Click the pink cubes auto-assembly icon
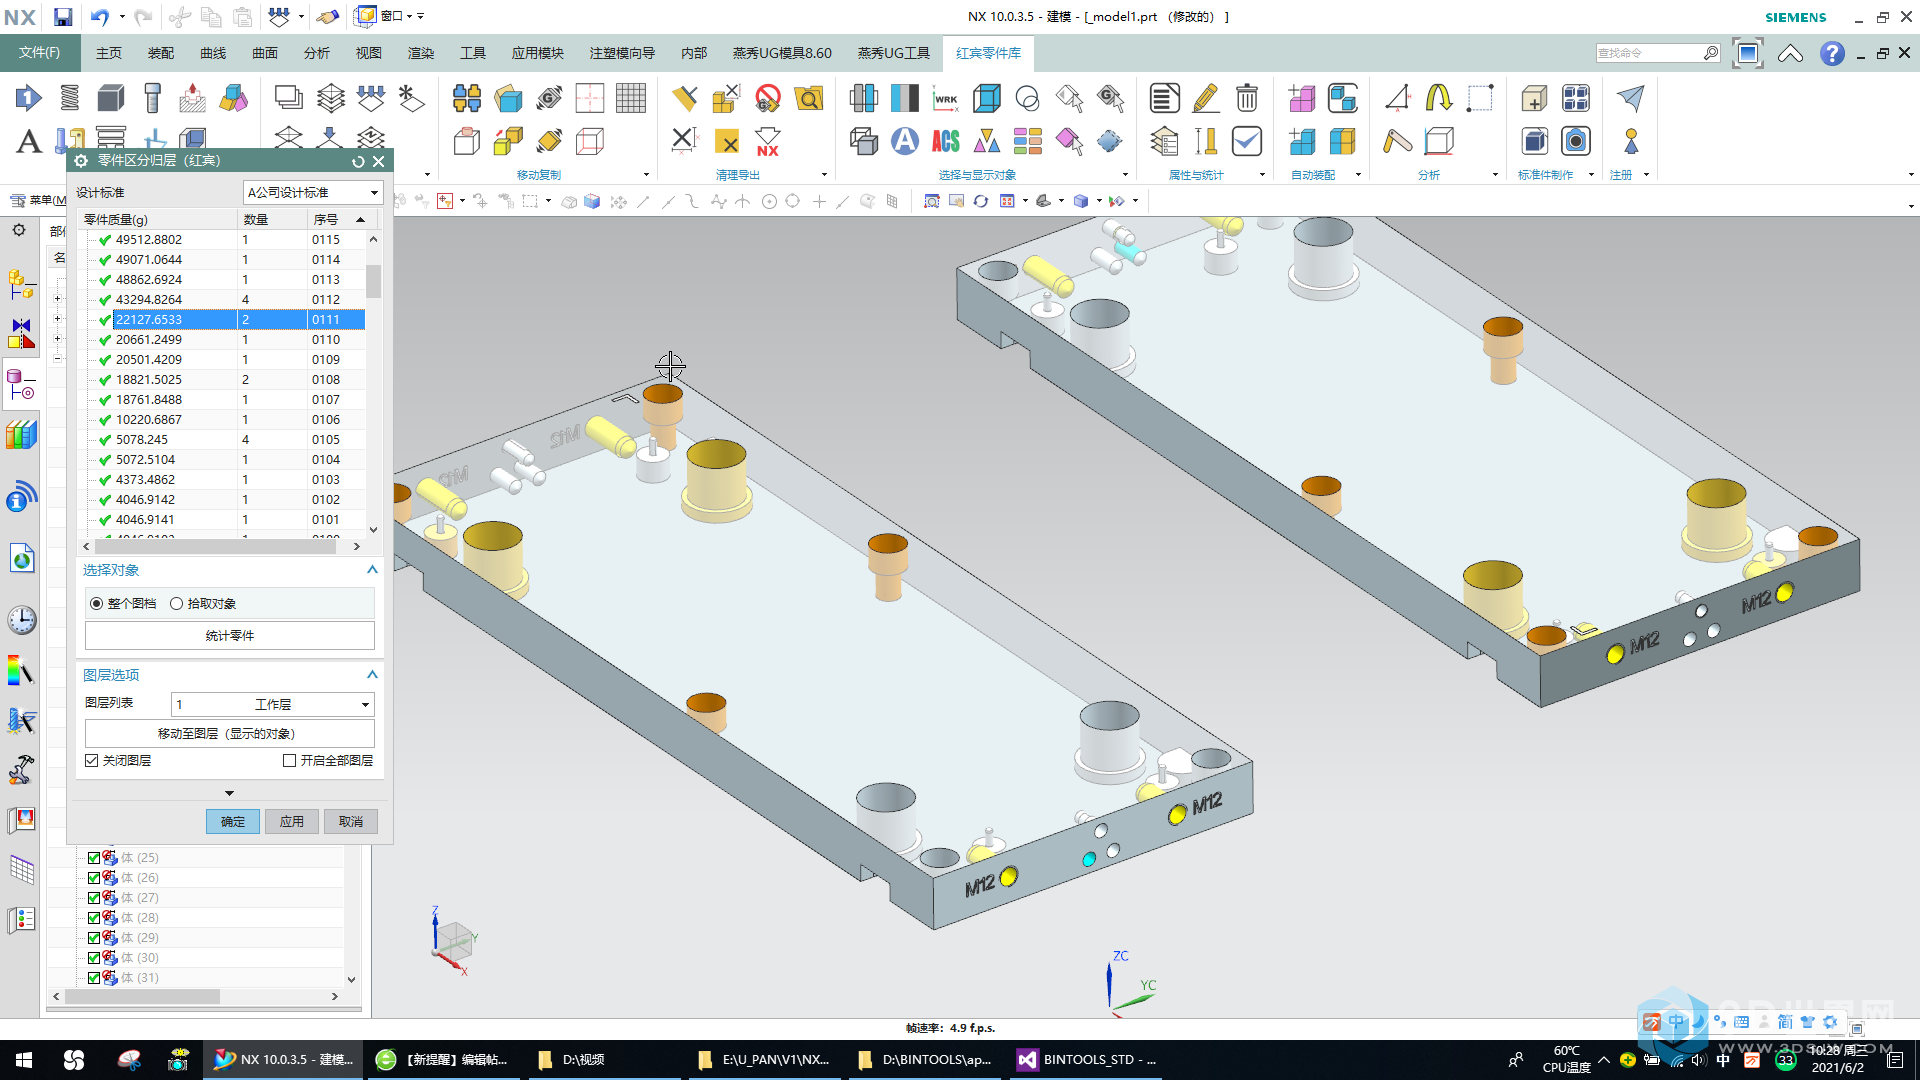The height and width of the screenshot is (1080, 1920). [x=1302, y=98]
